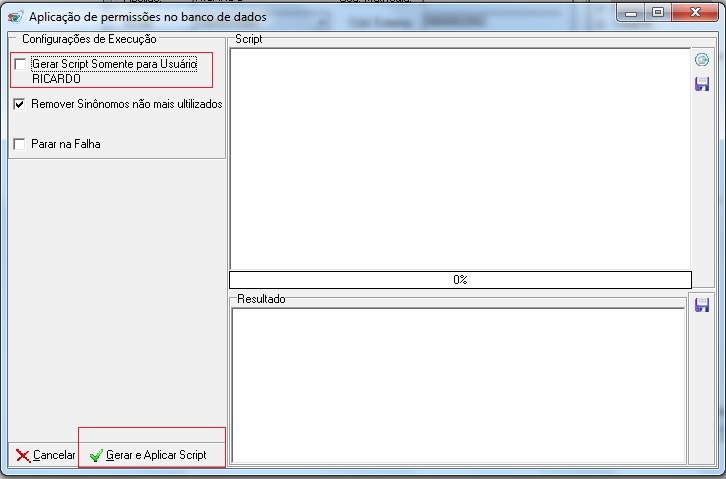
Task: Maximize the Aplicação de permissões window
Action: pyautogui.click(x=657, y=12)
